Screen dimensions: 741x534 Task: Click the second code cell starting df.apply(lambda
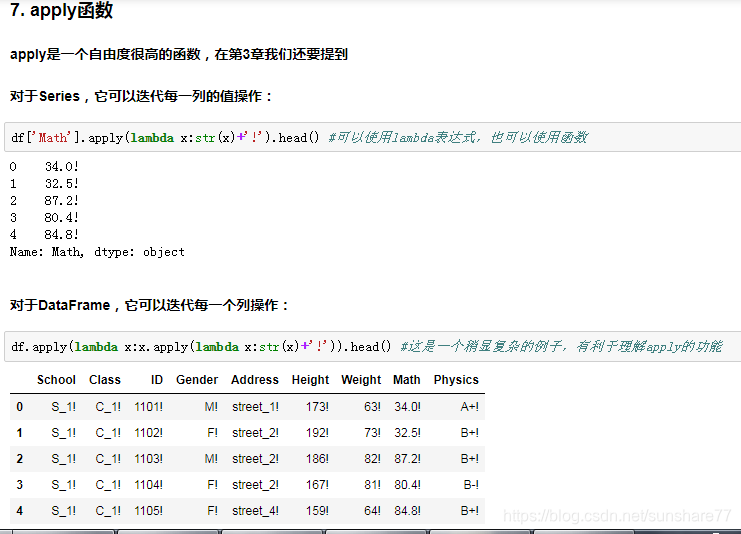tap(373, 346)
